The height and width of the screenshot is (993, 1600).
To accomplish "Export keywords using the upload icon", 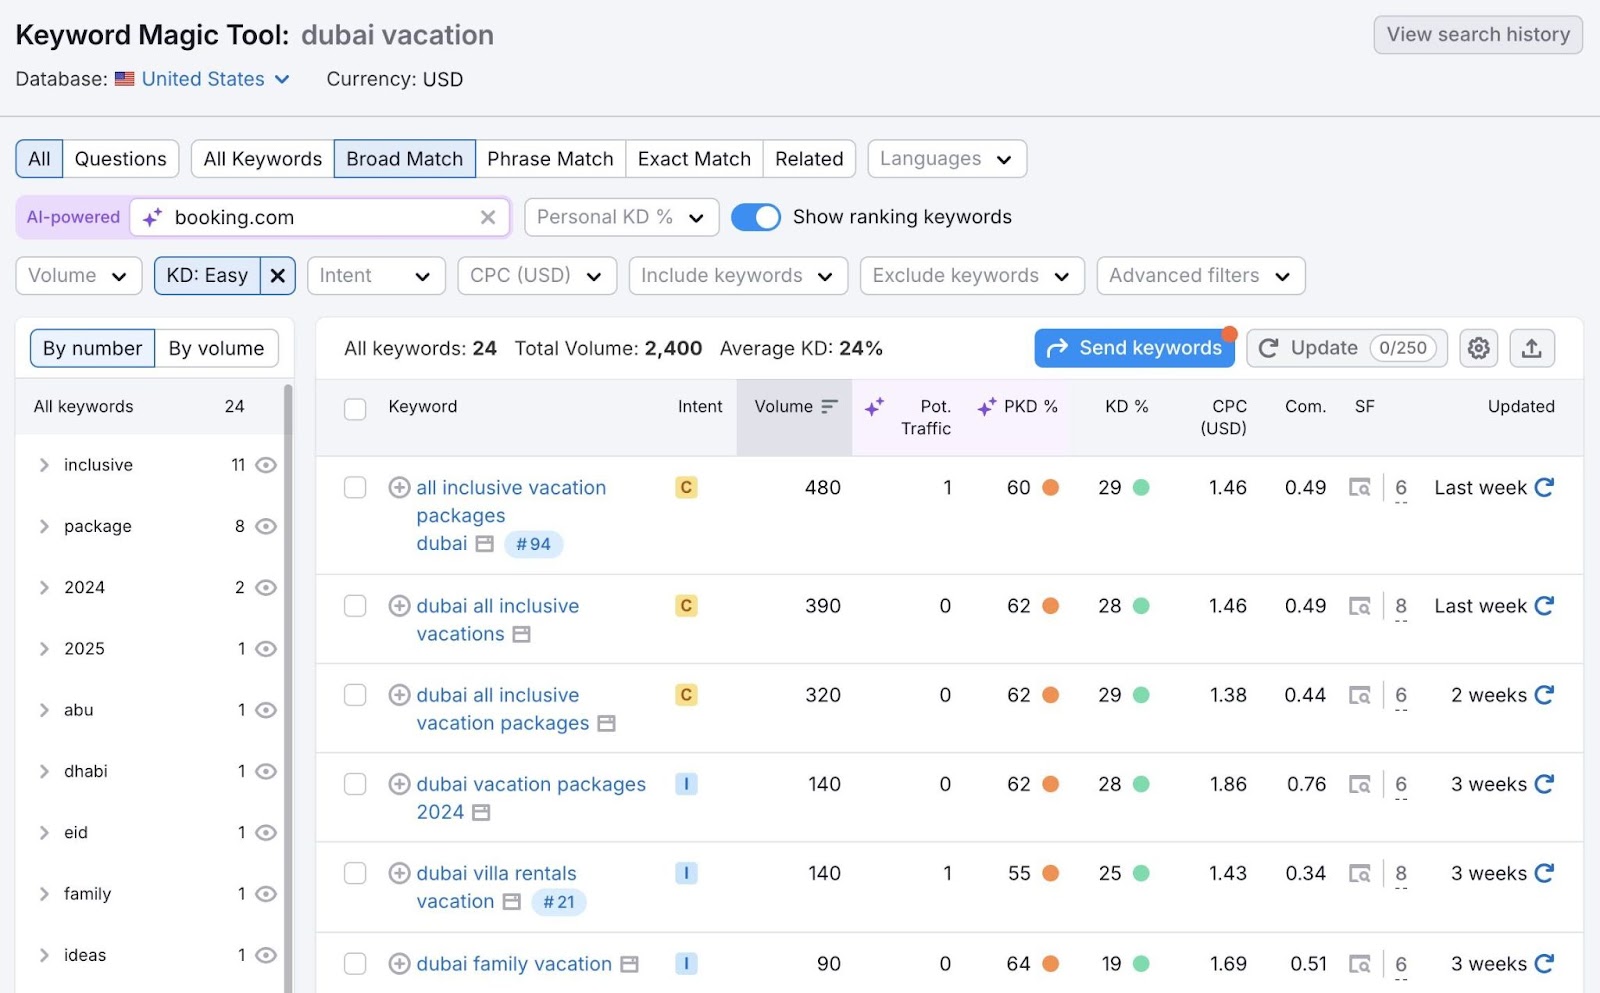I will tap(1532, 348).
